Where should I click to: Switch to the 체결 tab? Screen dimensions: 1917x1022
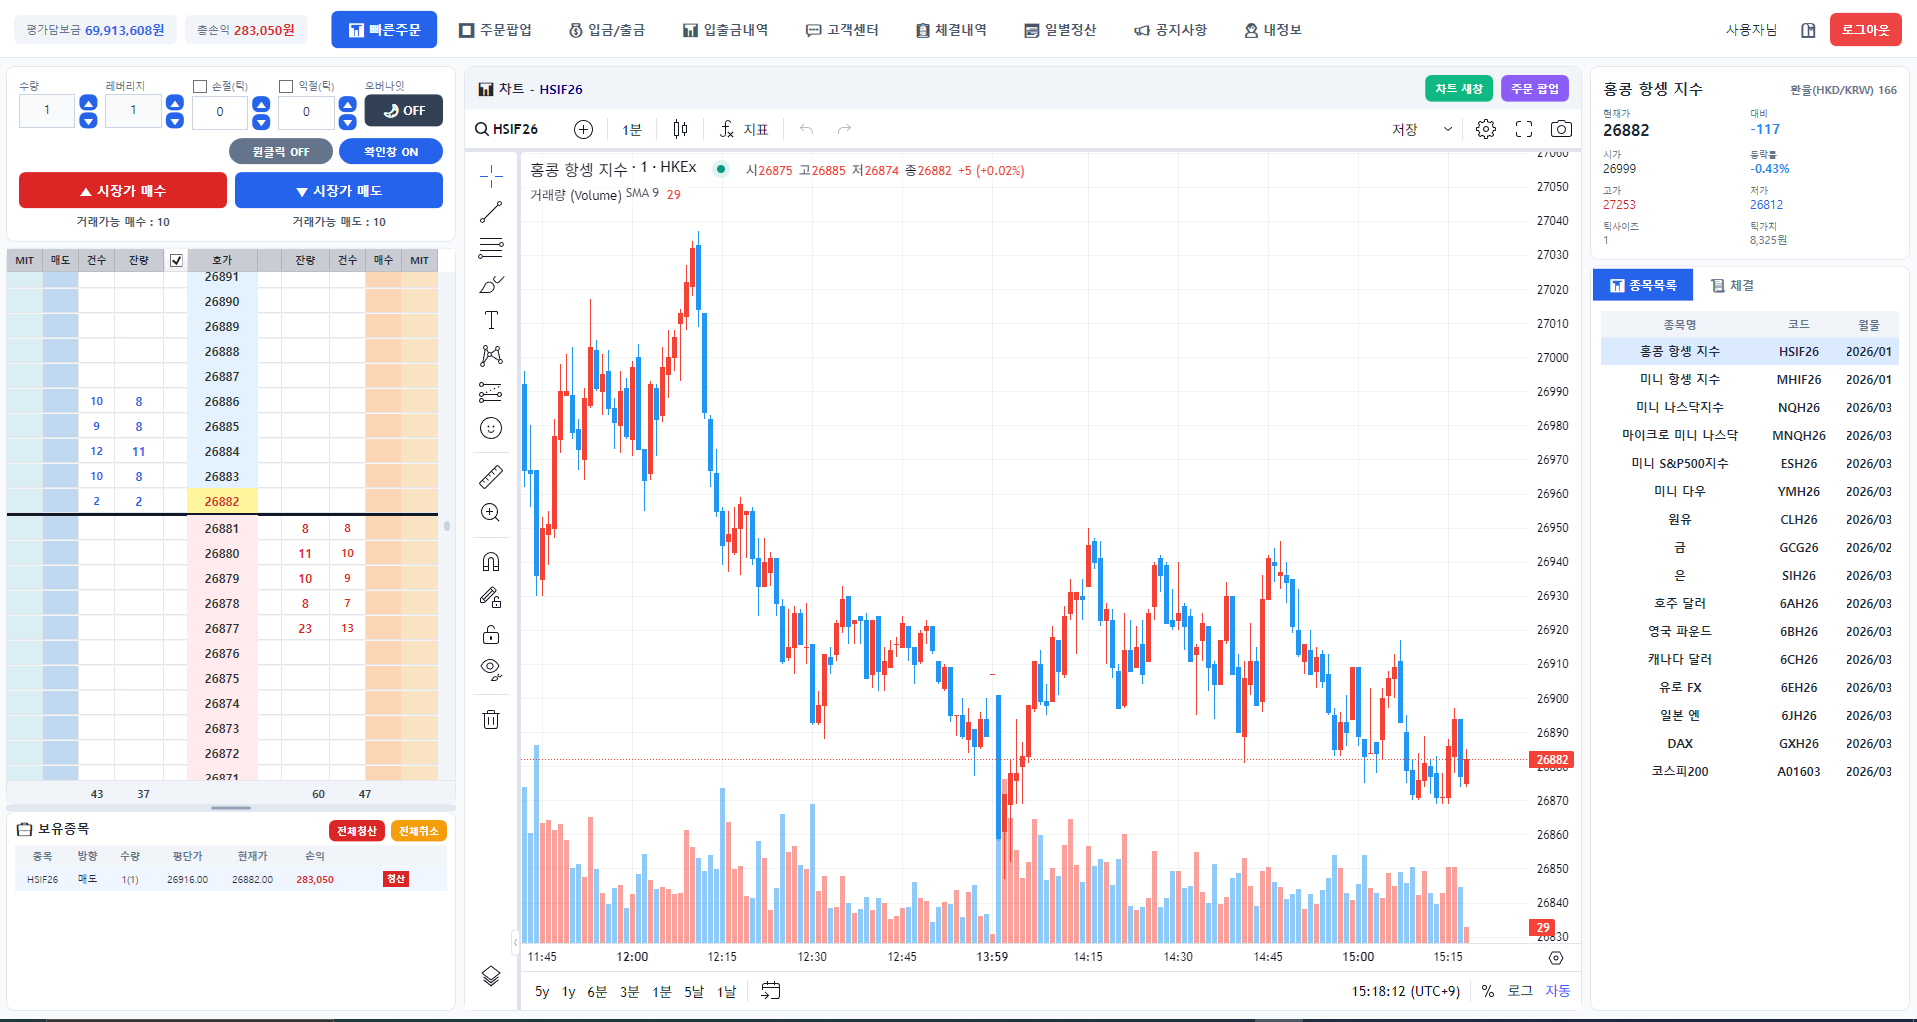tap(1732, 285)
